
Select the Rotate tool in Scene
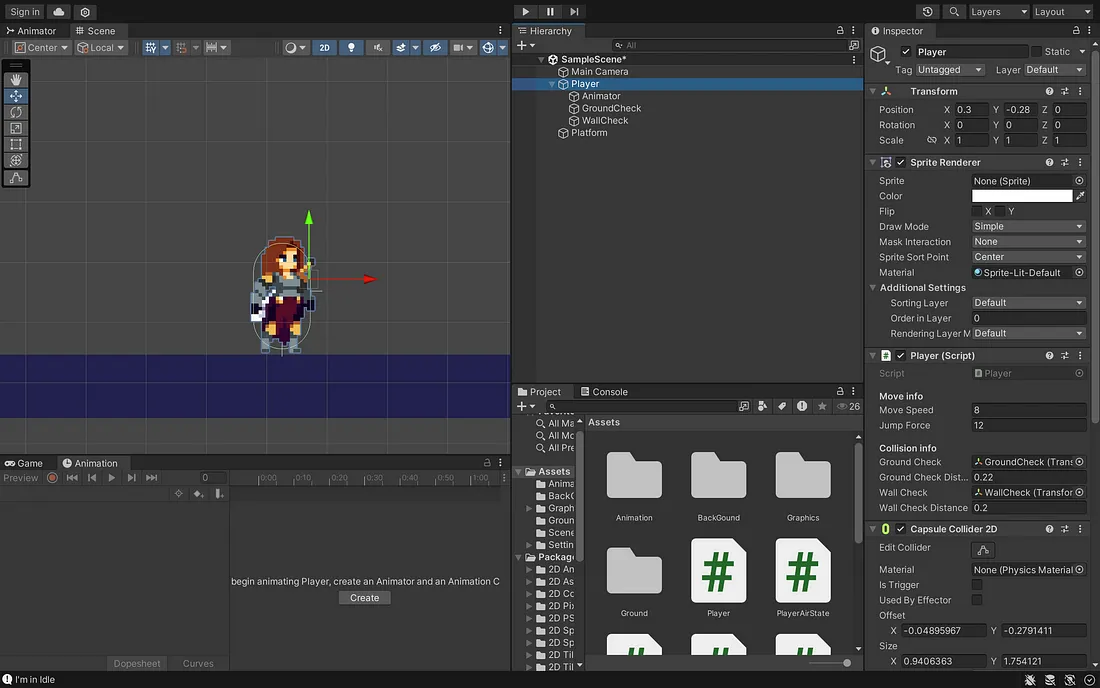coord(16,112)
